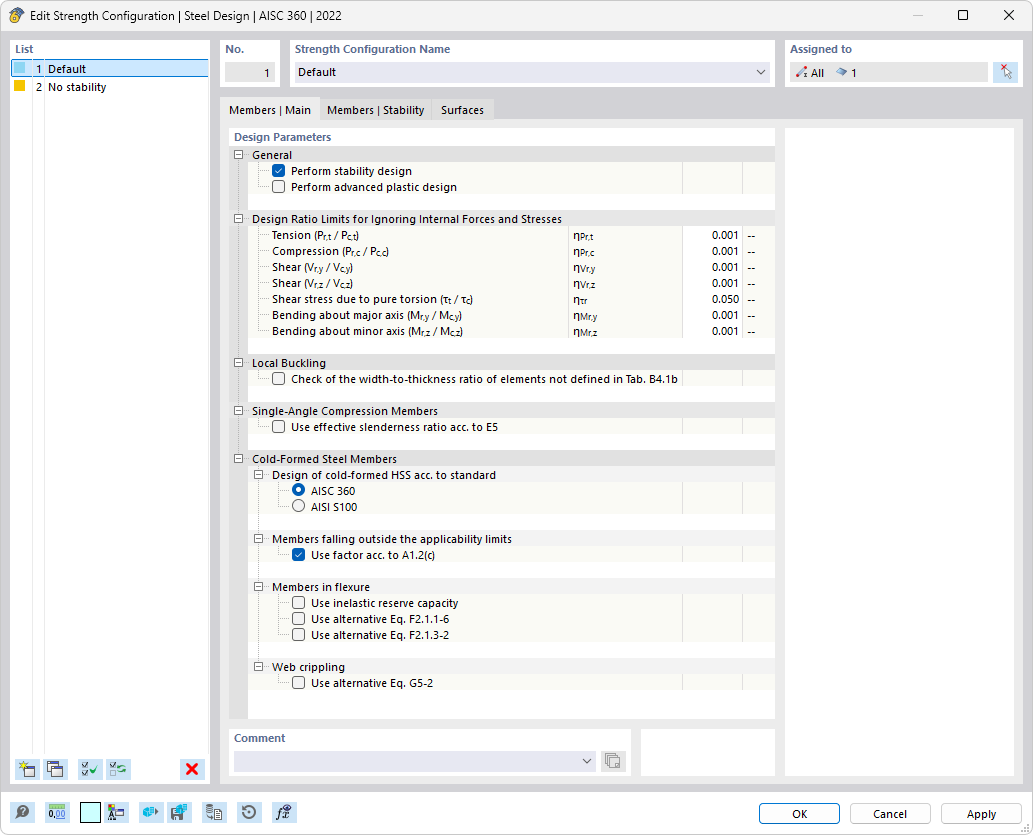Viewport: 1033px width, 835px height.
Task: Click the light blue color swatch in bottom toolbar
Action: (x=90, y=812)
